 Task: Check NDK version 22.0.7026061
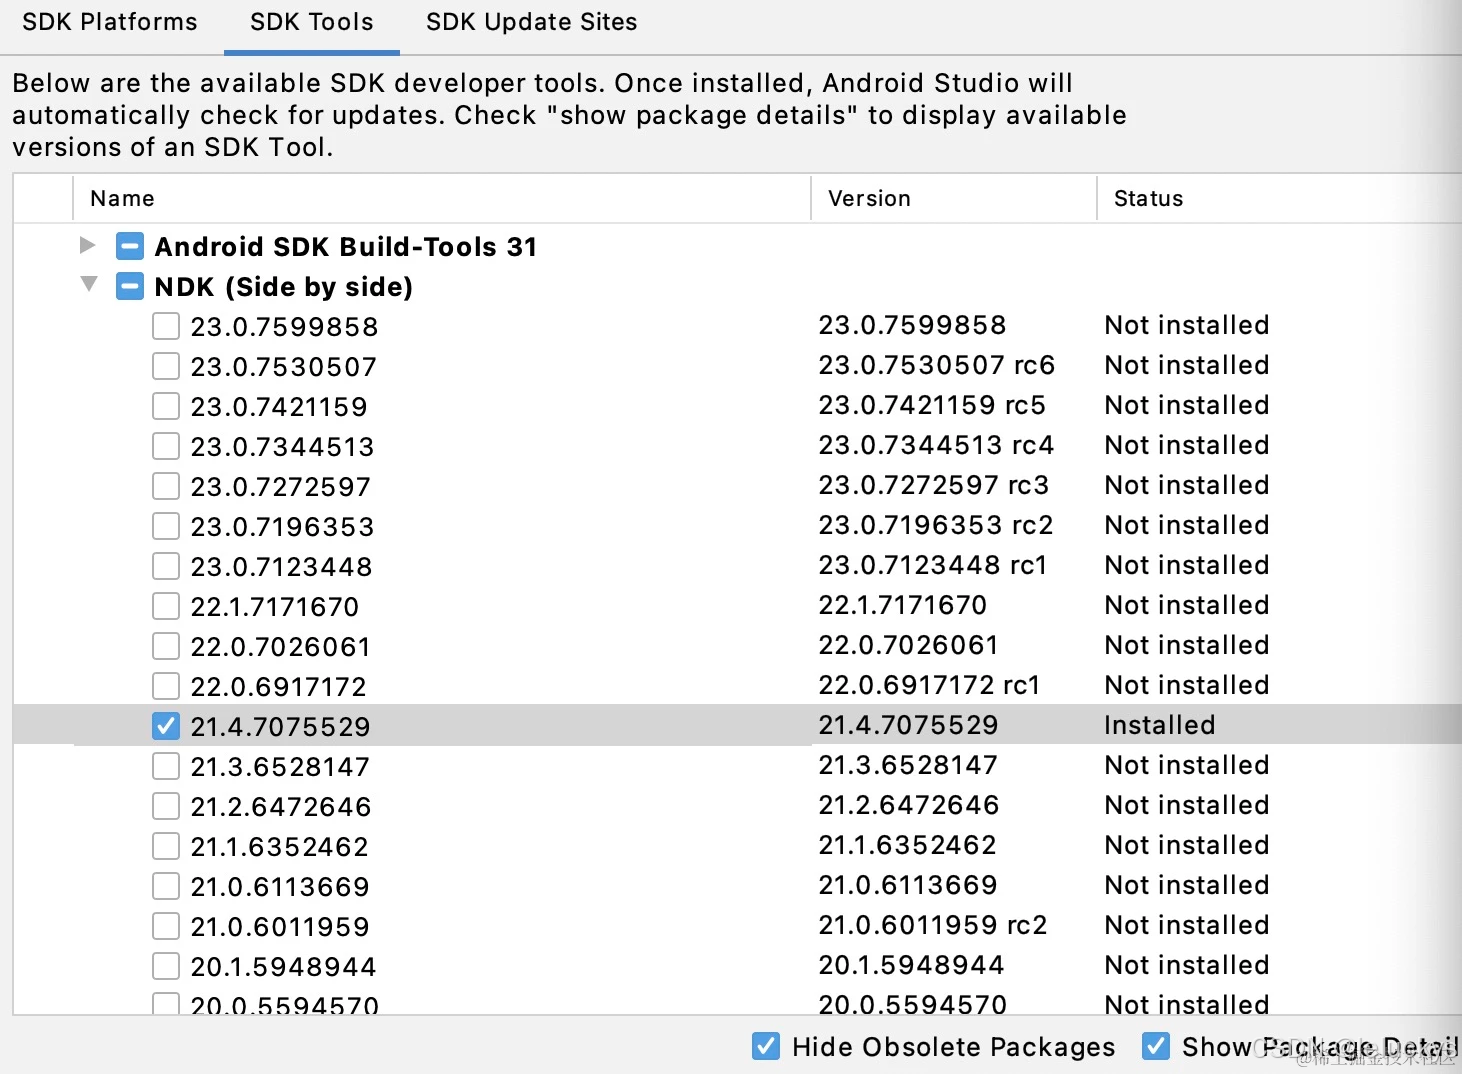click(166, 646)
